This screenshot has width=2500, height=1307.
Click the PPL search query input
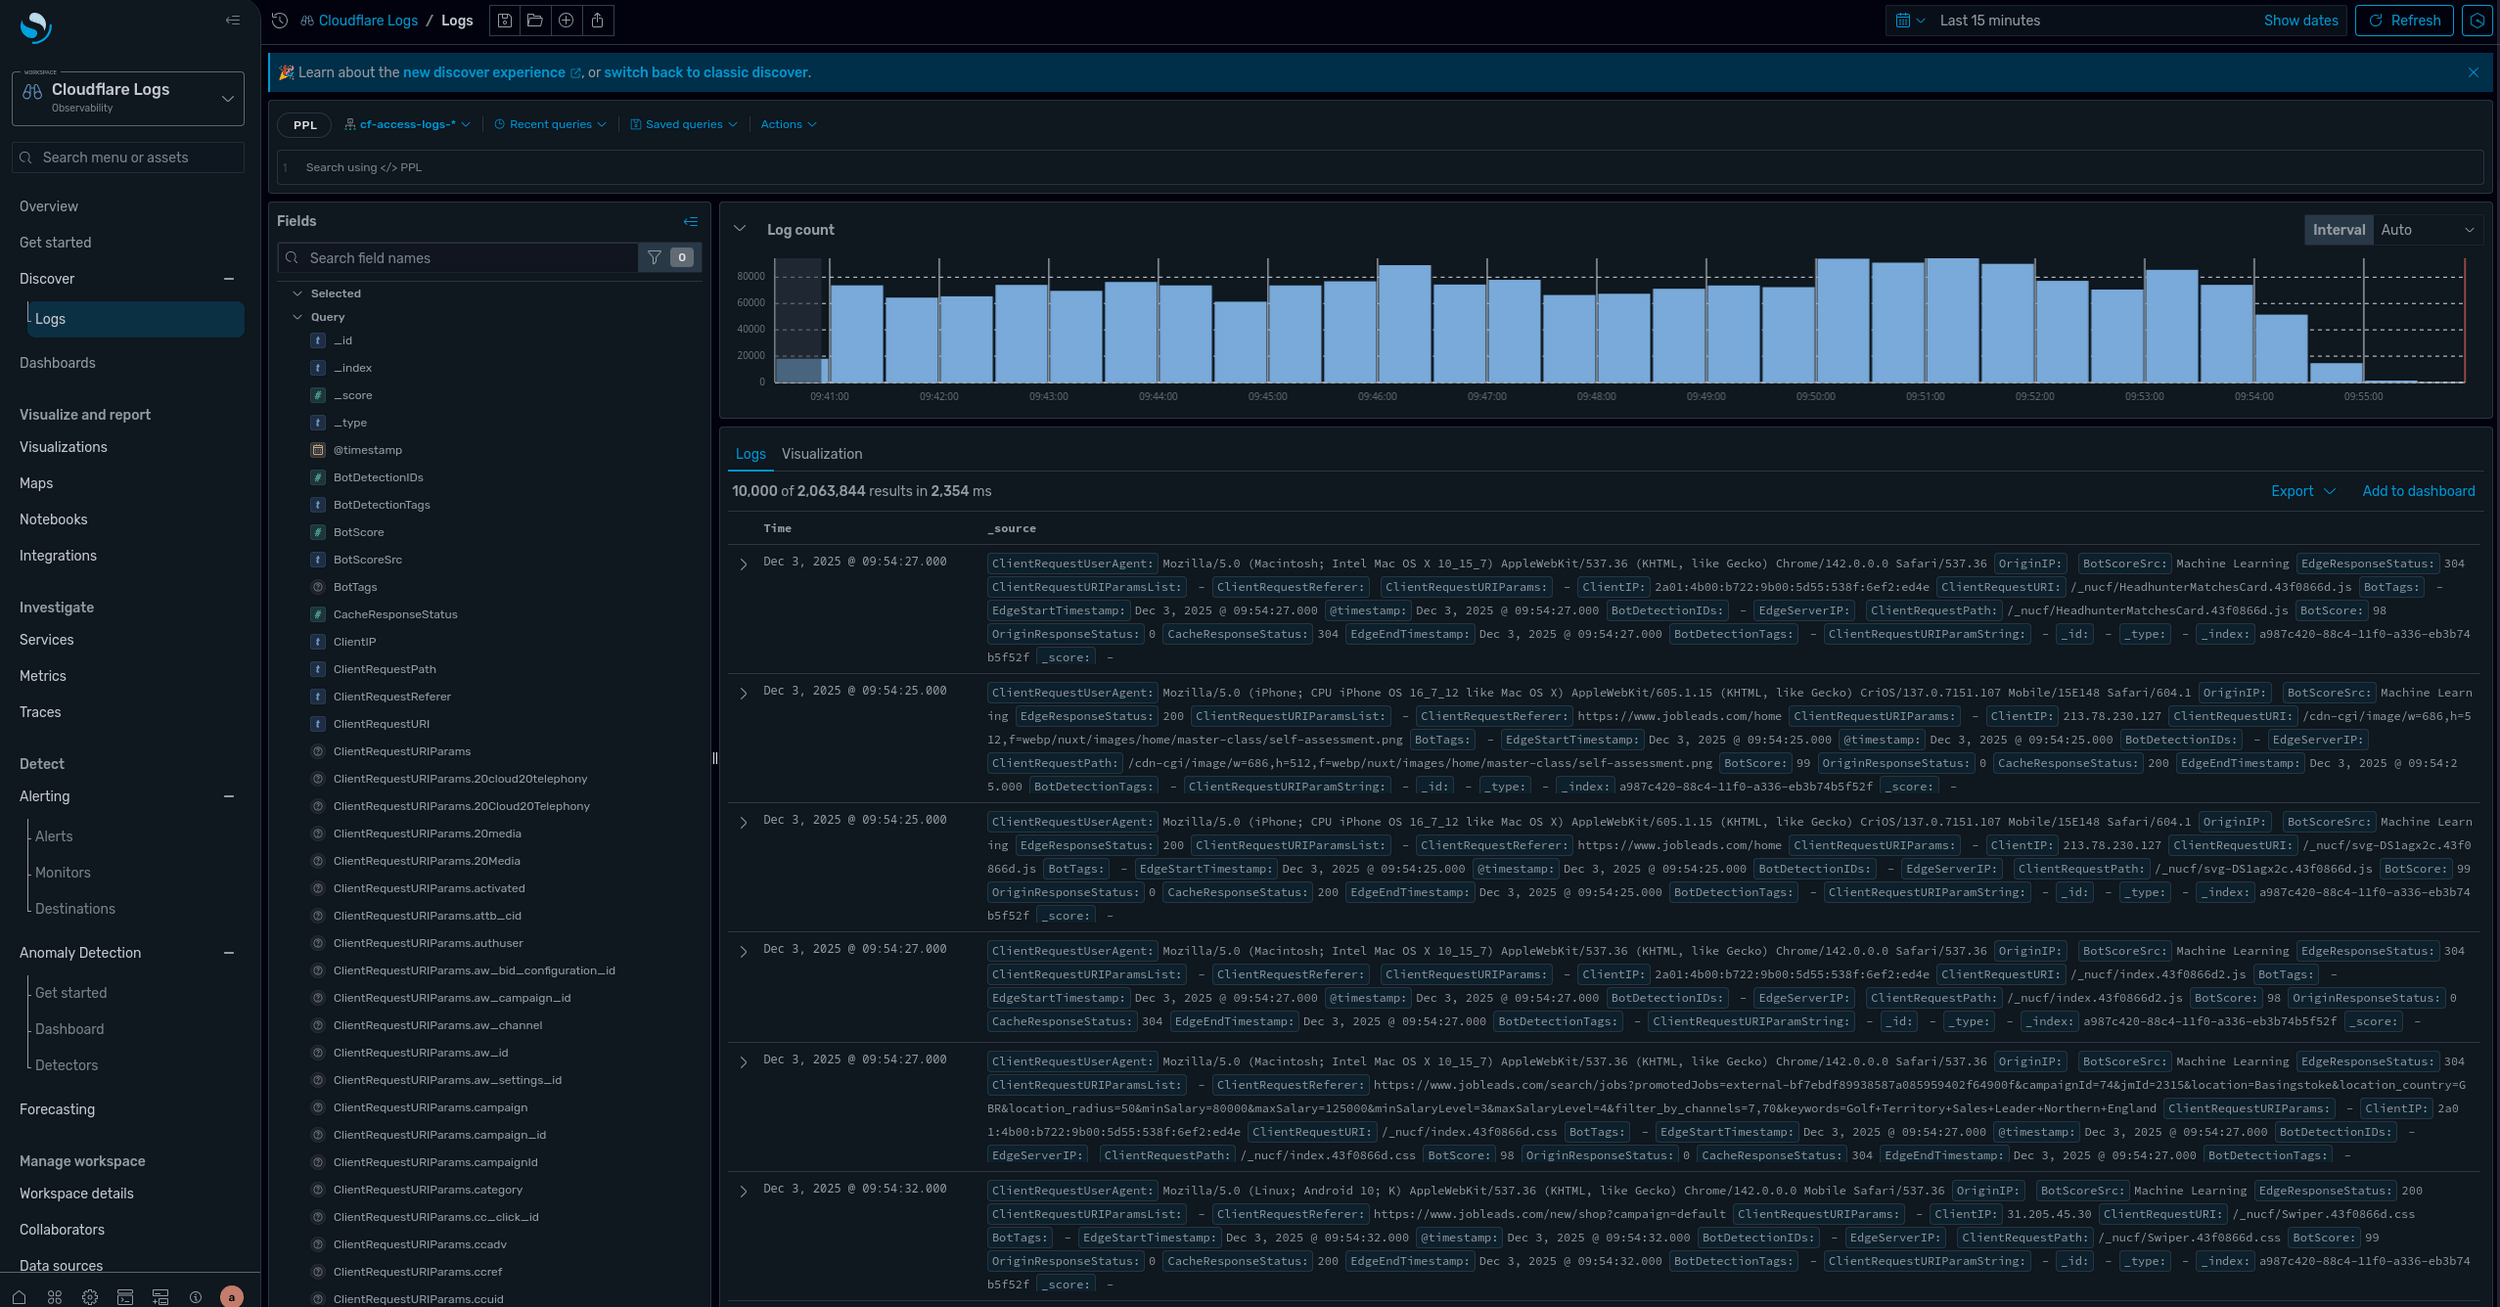click(x=1380, y=167)
